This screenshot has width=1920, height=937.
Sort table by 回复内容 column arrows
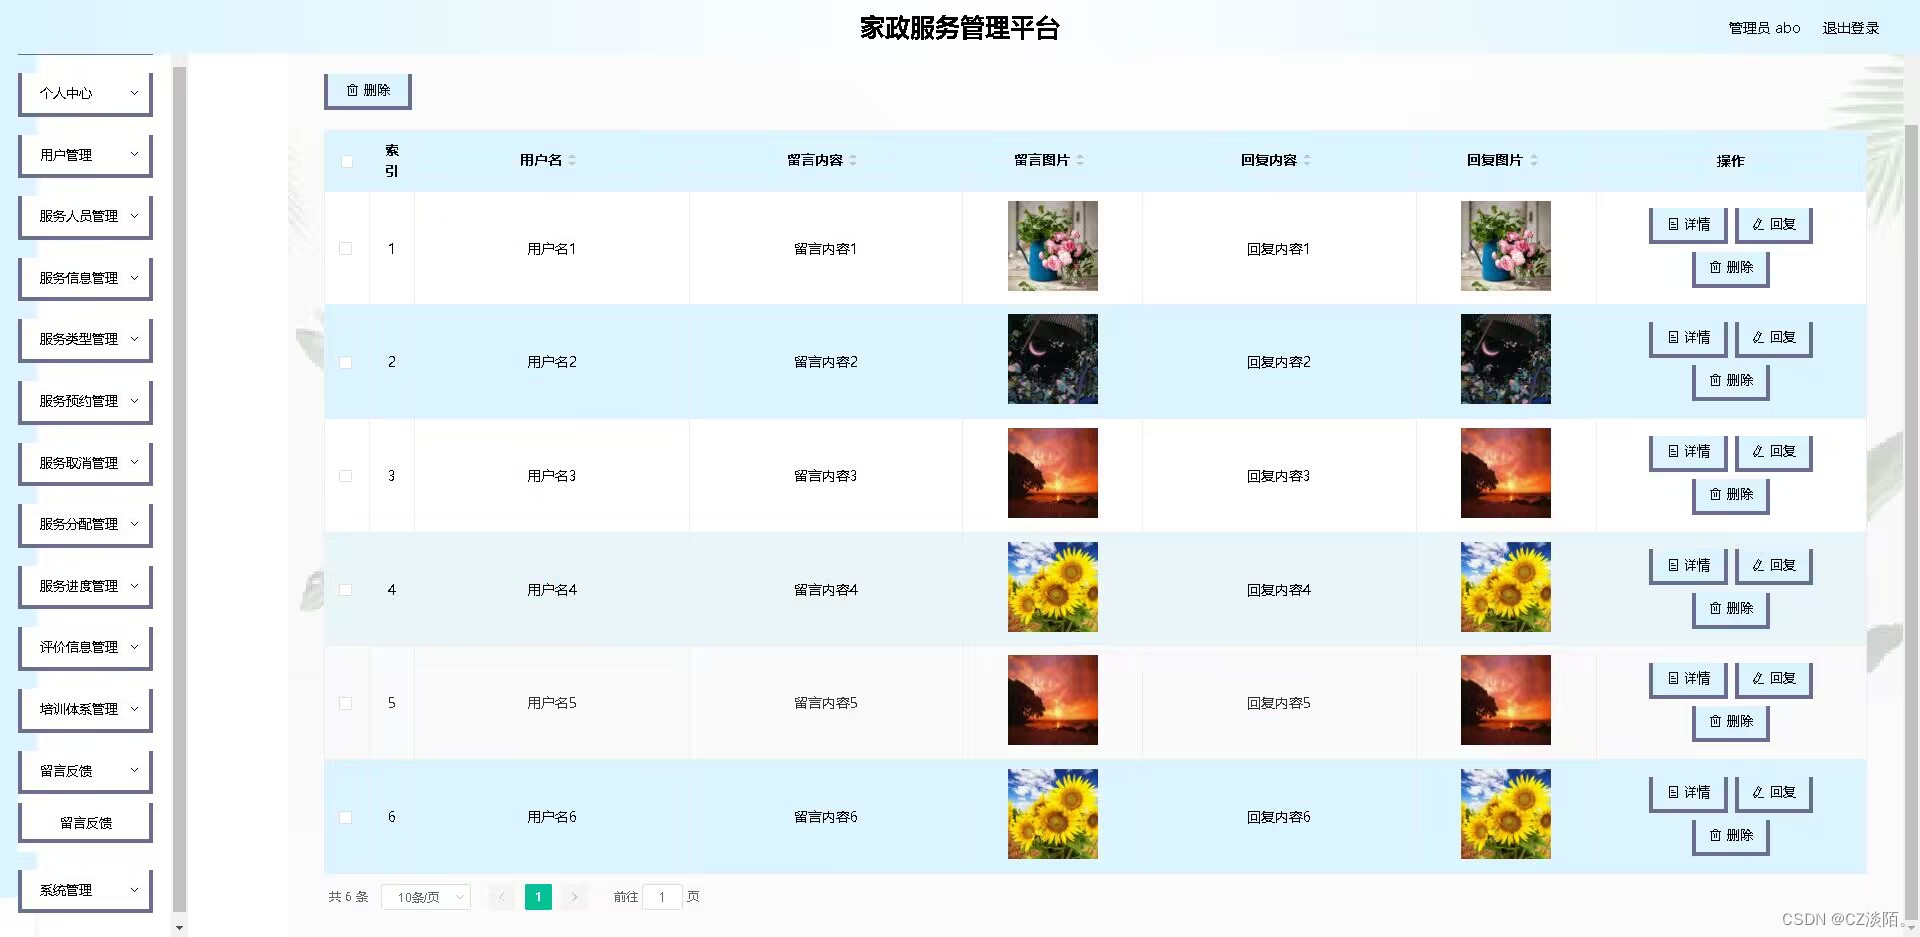coord(1307,160)
